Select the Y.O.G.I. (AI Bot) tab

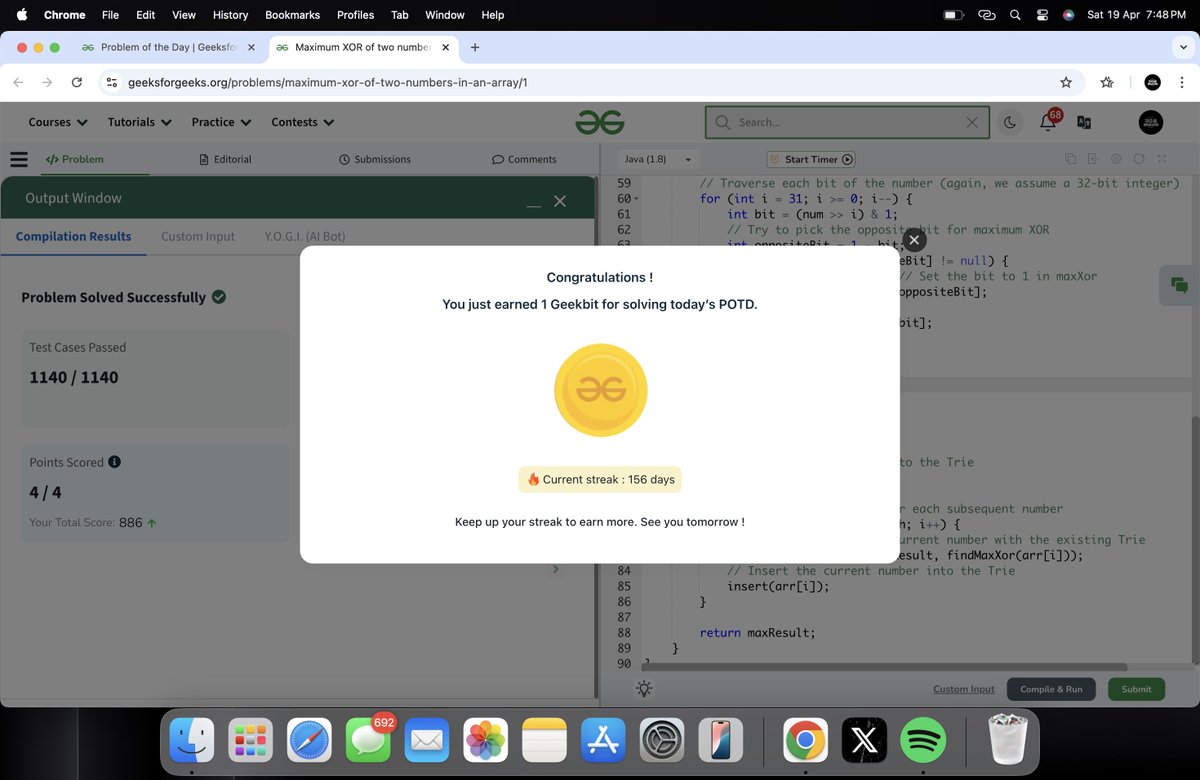coord(305,236)
